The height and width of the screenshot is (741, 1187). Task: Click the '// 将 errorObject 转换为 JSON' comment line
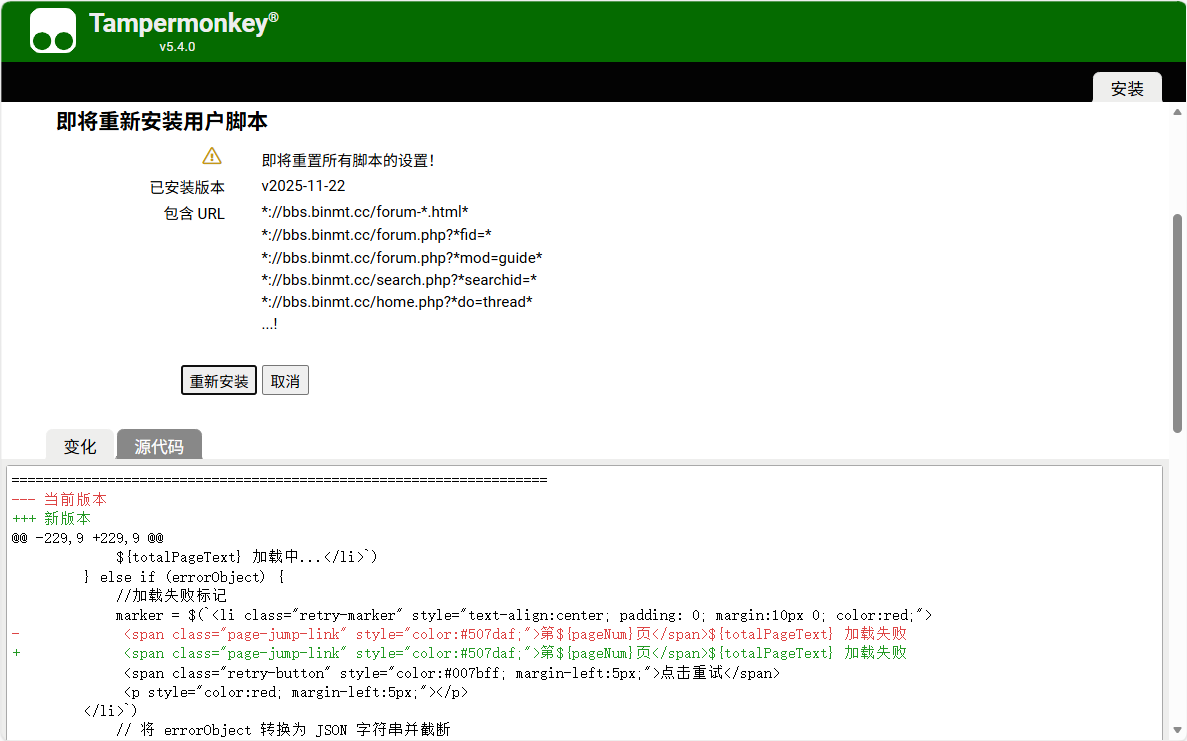[x=283, y=730]
